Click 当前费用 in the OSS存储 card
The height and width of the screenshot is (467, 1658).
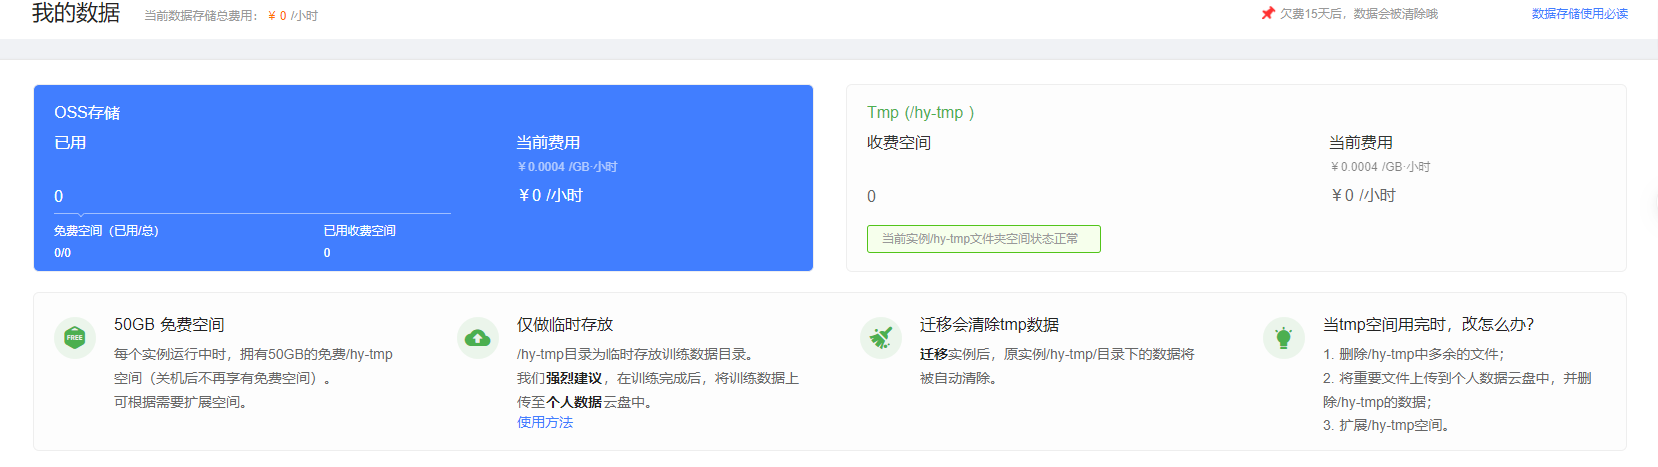(x=548, y=143)
